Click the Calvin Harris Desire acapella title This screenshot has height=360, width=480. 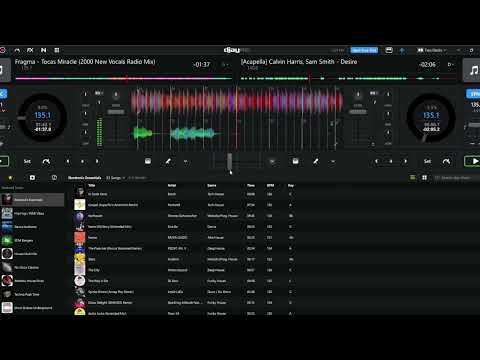[299, 62]
